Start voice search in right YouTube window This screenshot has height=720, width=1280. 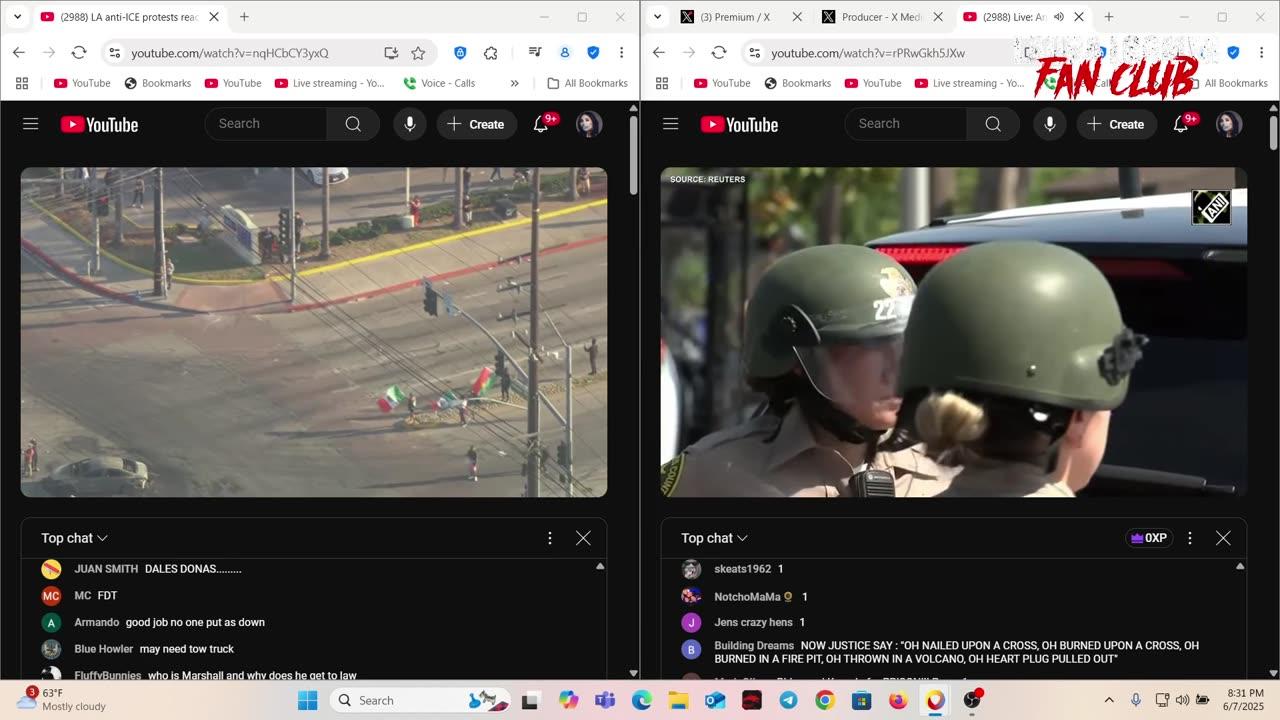coord(1049,124)
